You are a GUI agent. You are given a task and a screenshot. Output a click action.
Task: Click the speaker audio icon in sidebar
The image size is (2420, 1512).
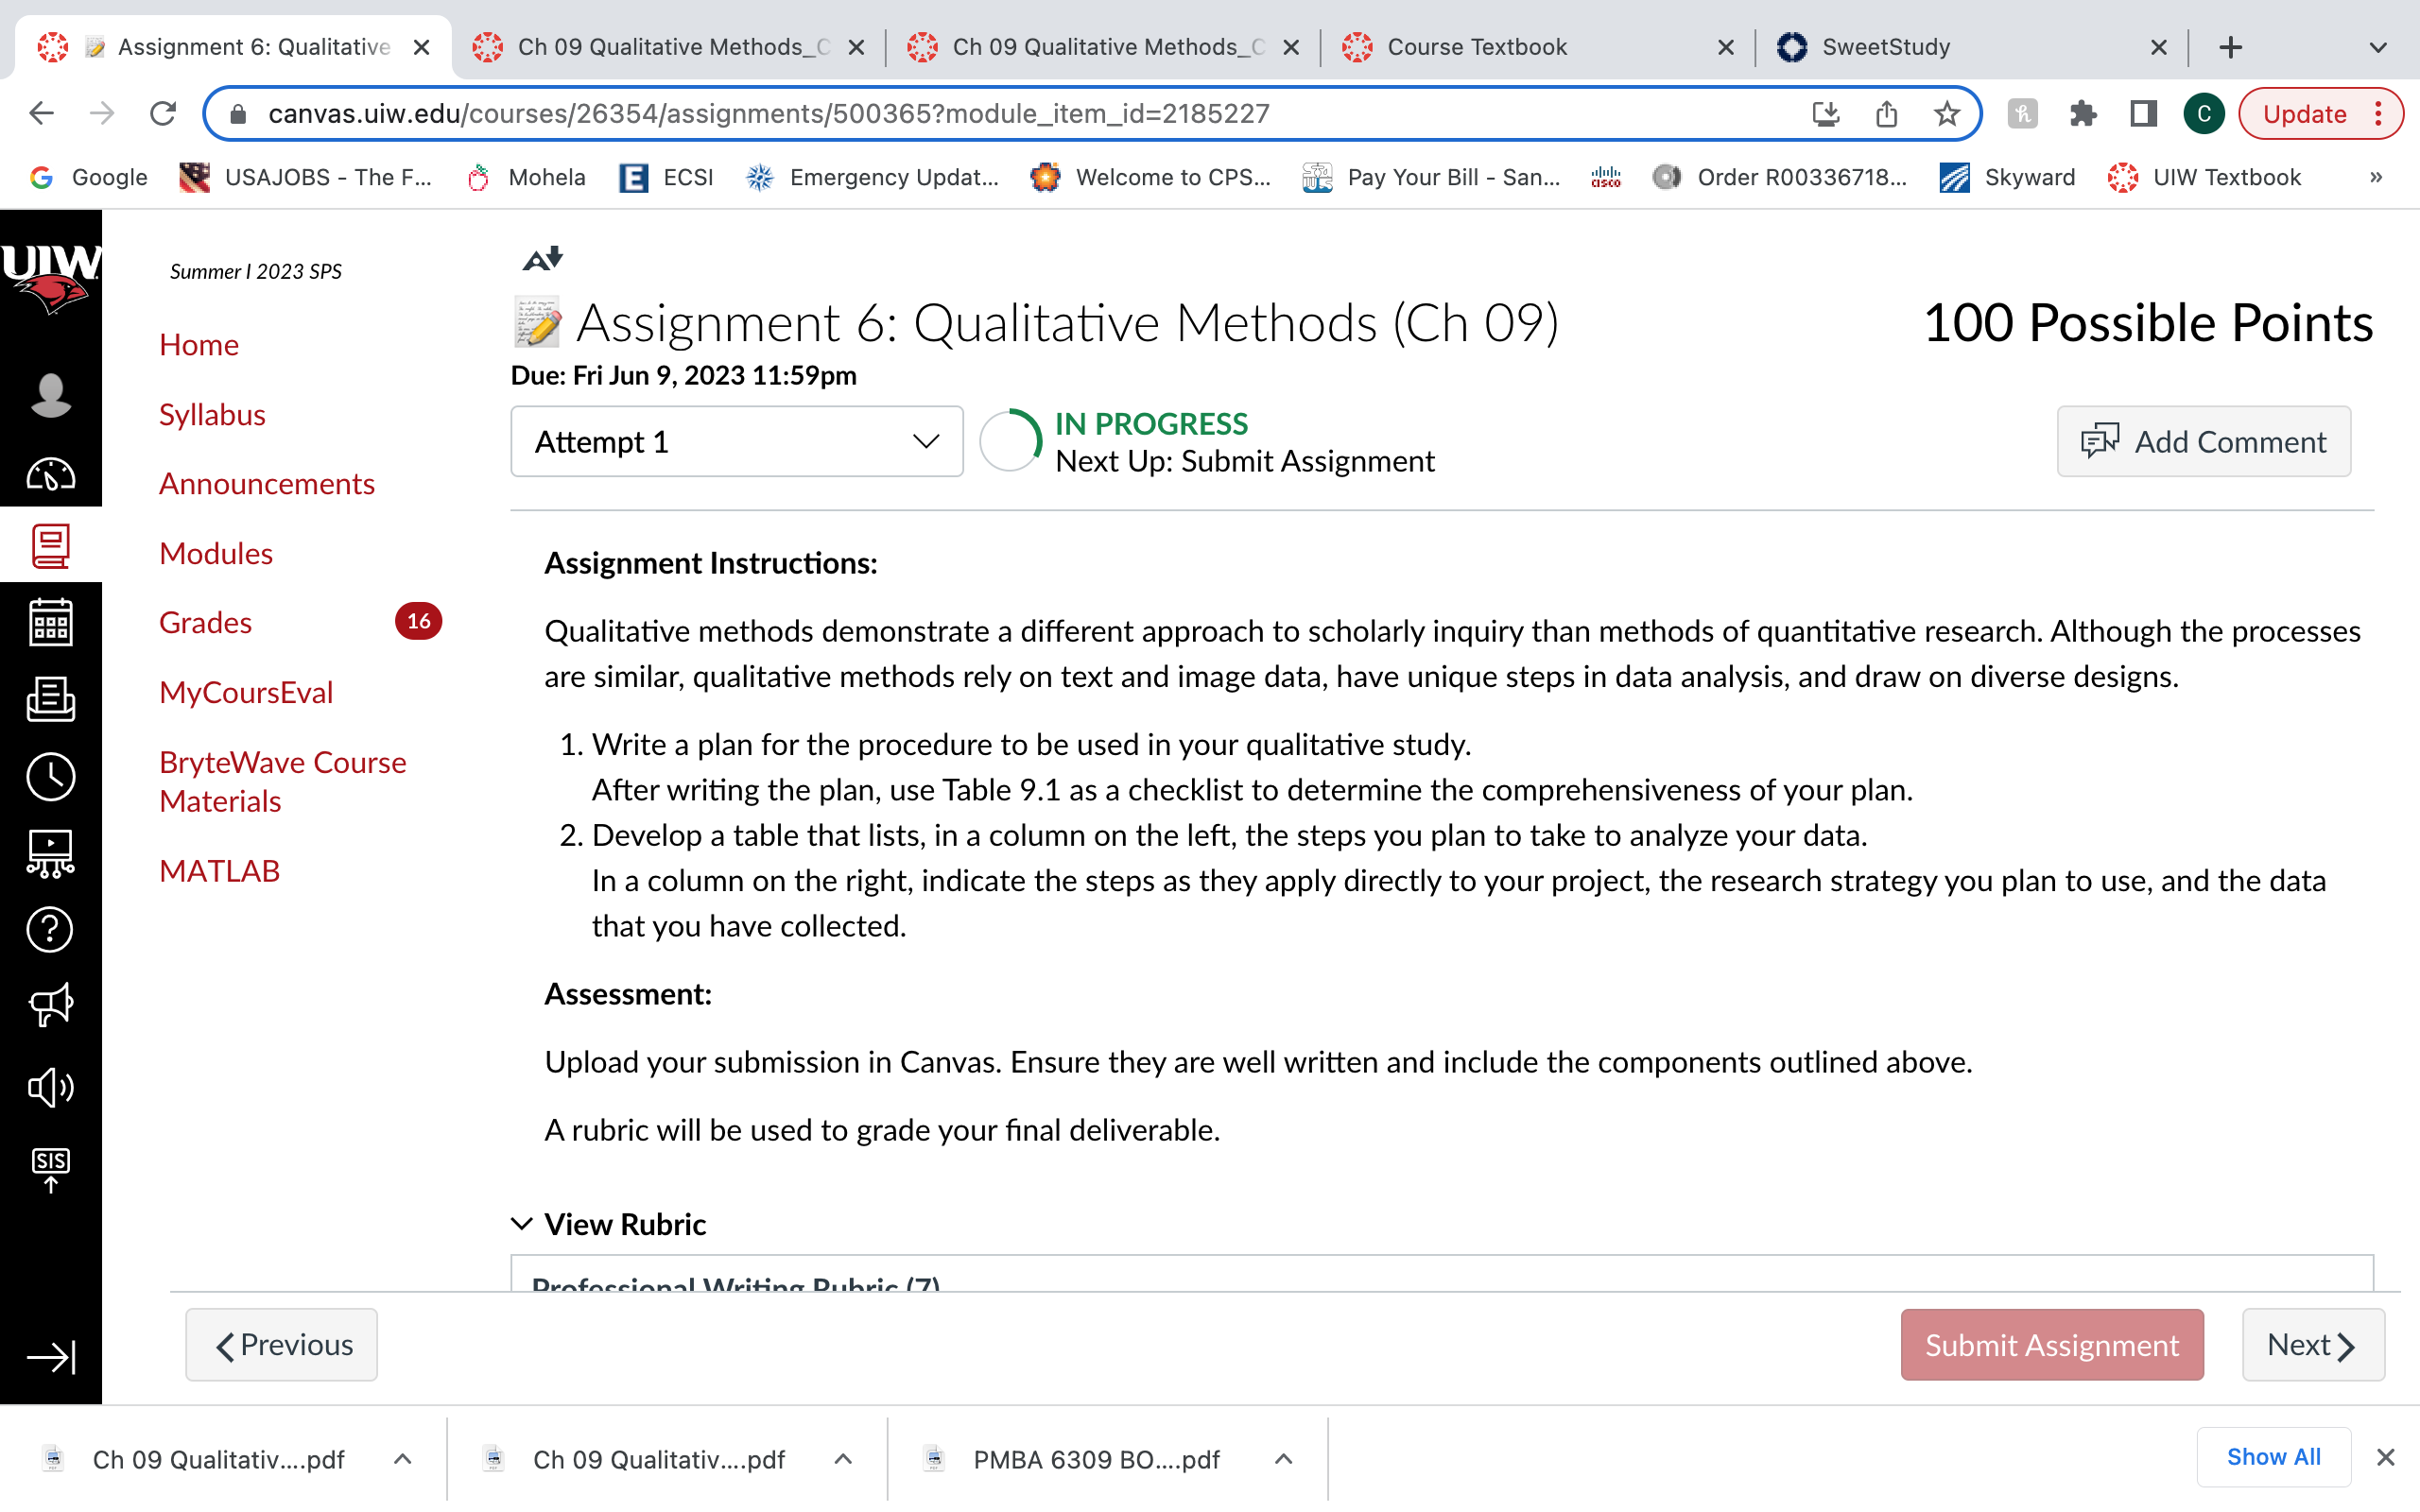coord(50,1087)
